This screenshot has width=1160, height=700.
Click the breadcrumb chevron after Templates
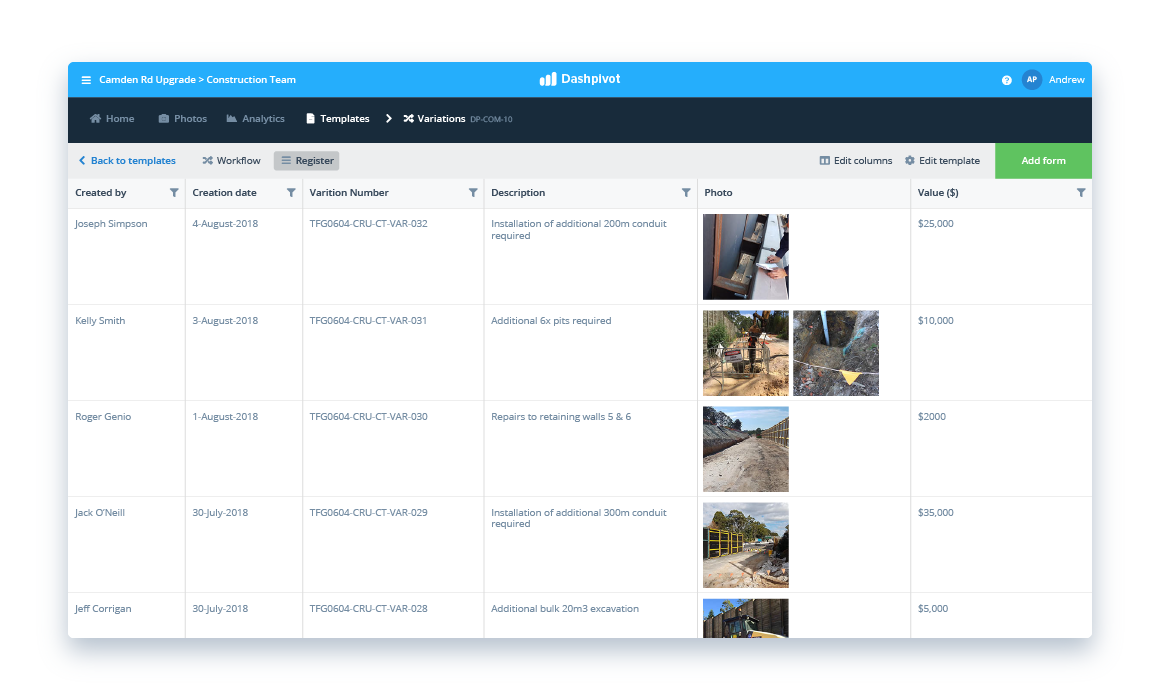[388, 118]
